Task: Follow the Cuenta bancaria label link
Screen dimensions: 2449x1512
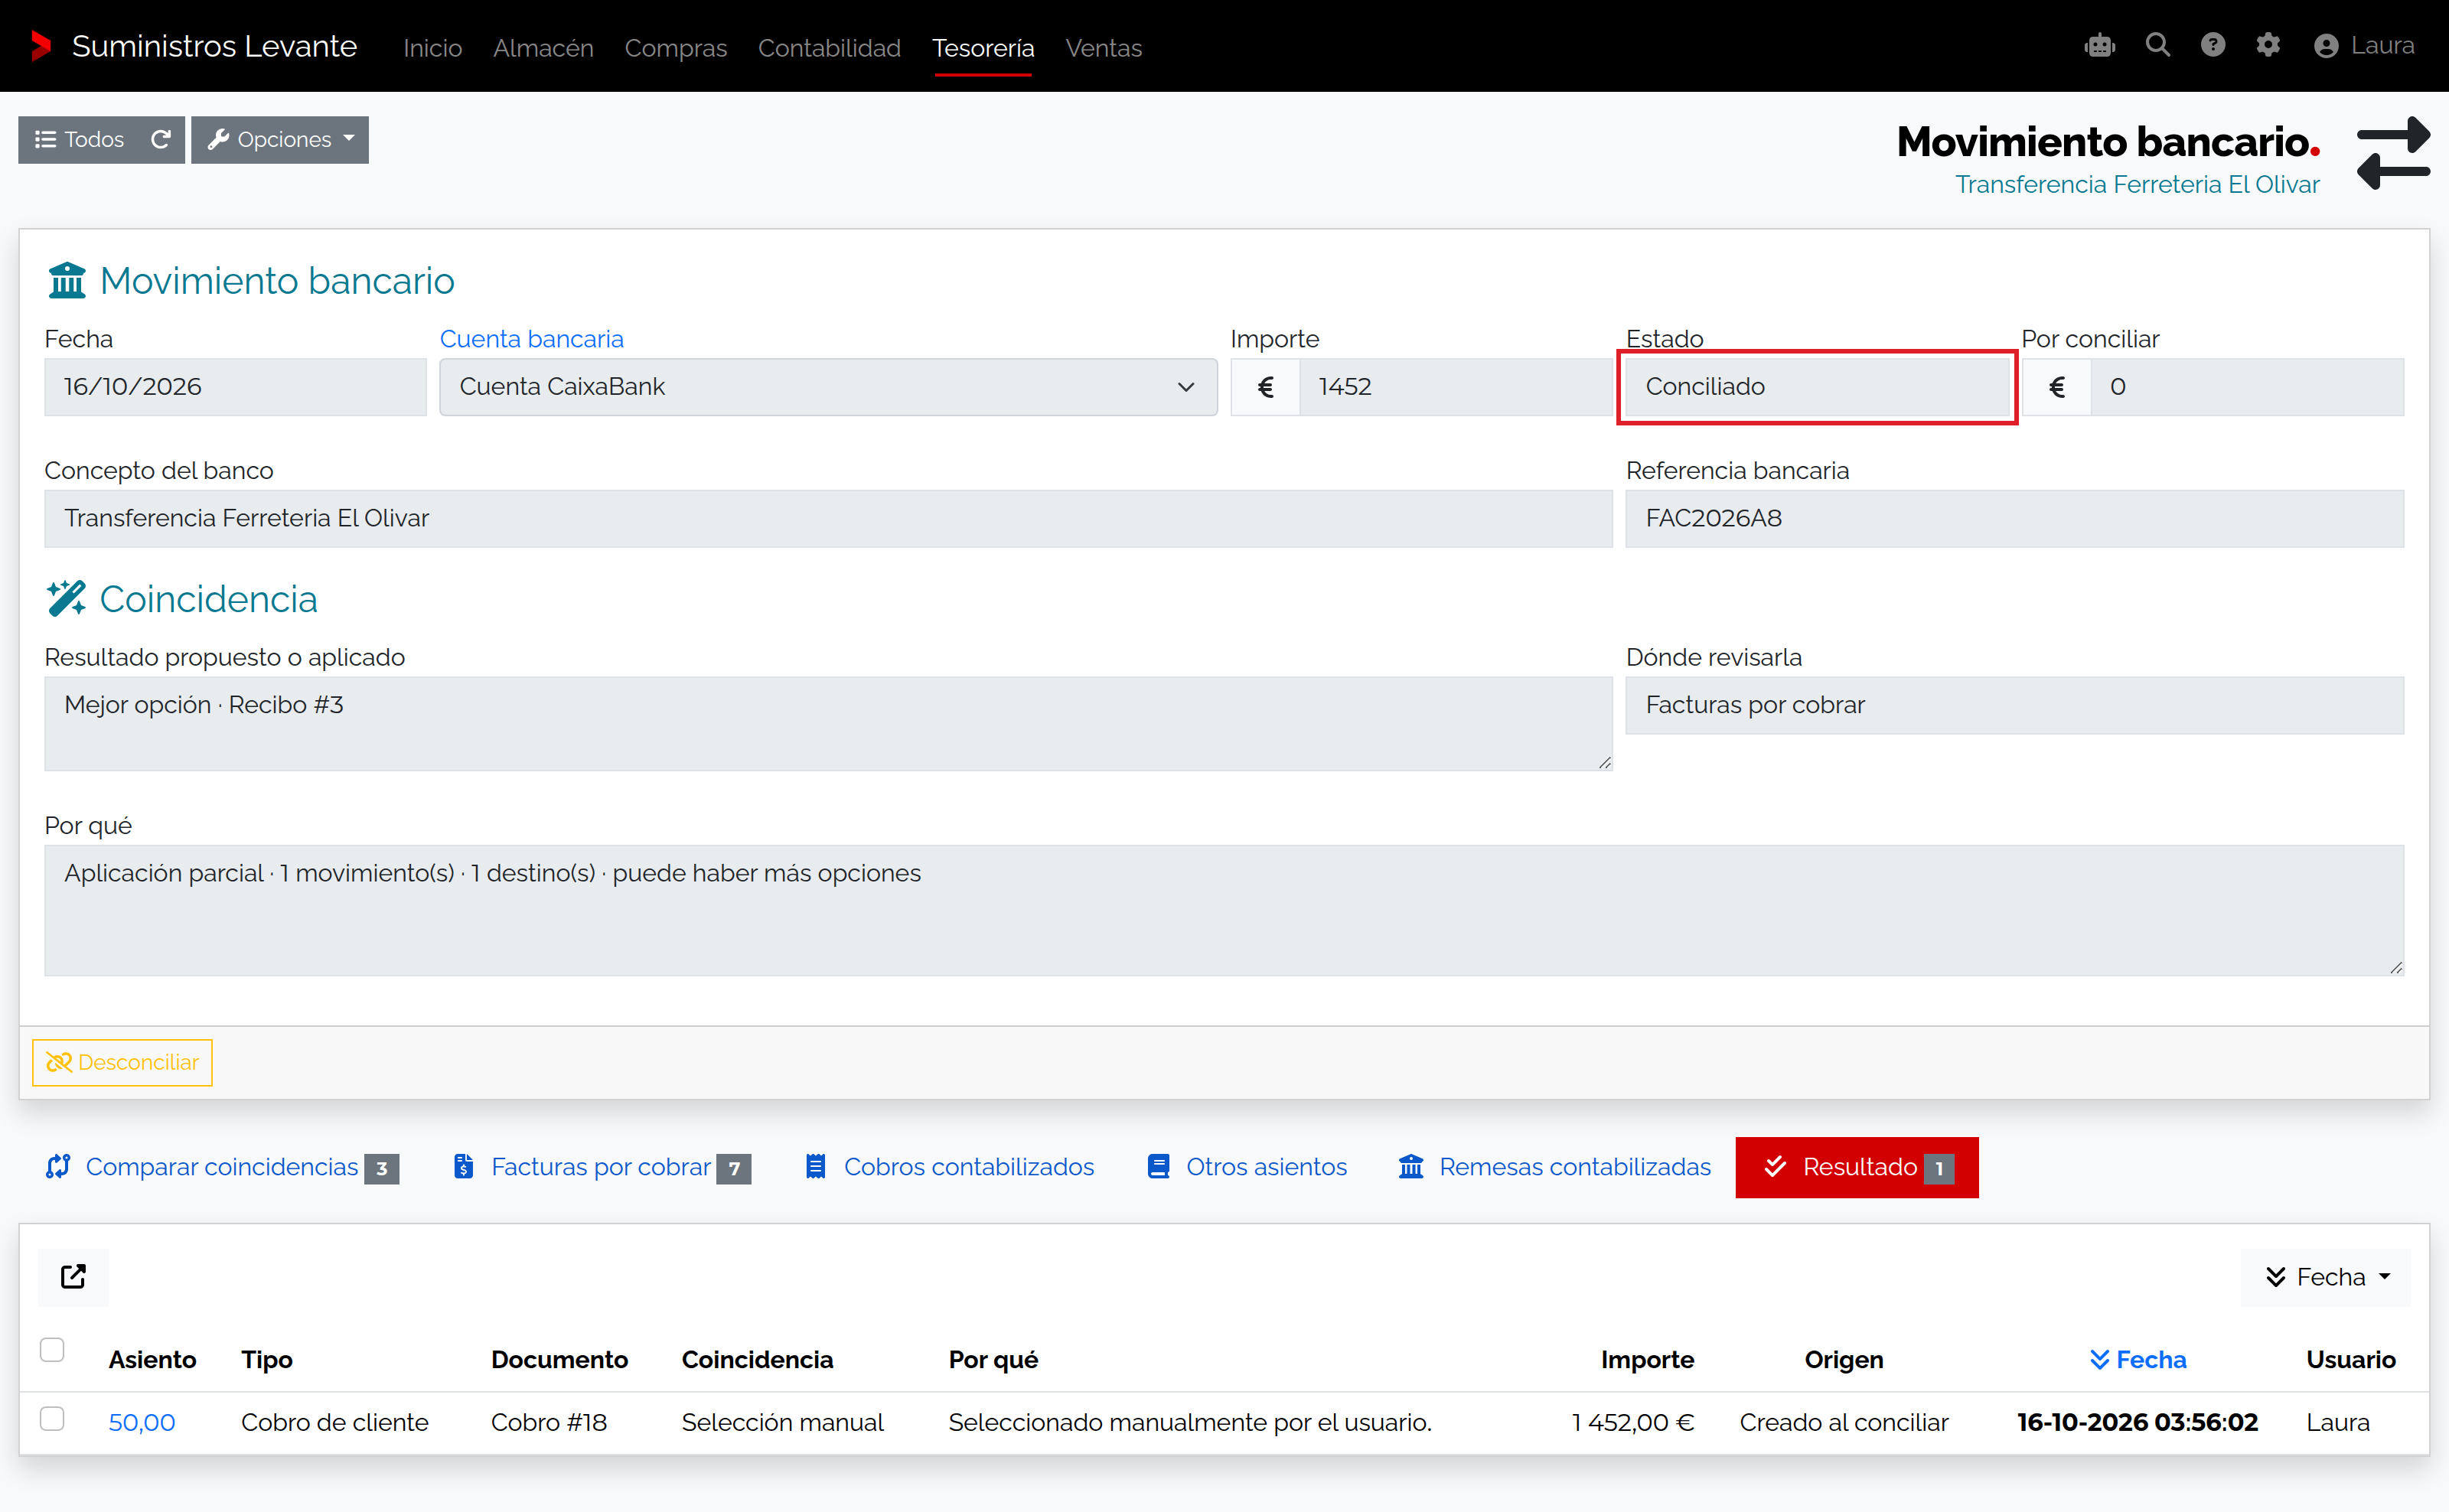Action: tap(532, 339)
